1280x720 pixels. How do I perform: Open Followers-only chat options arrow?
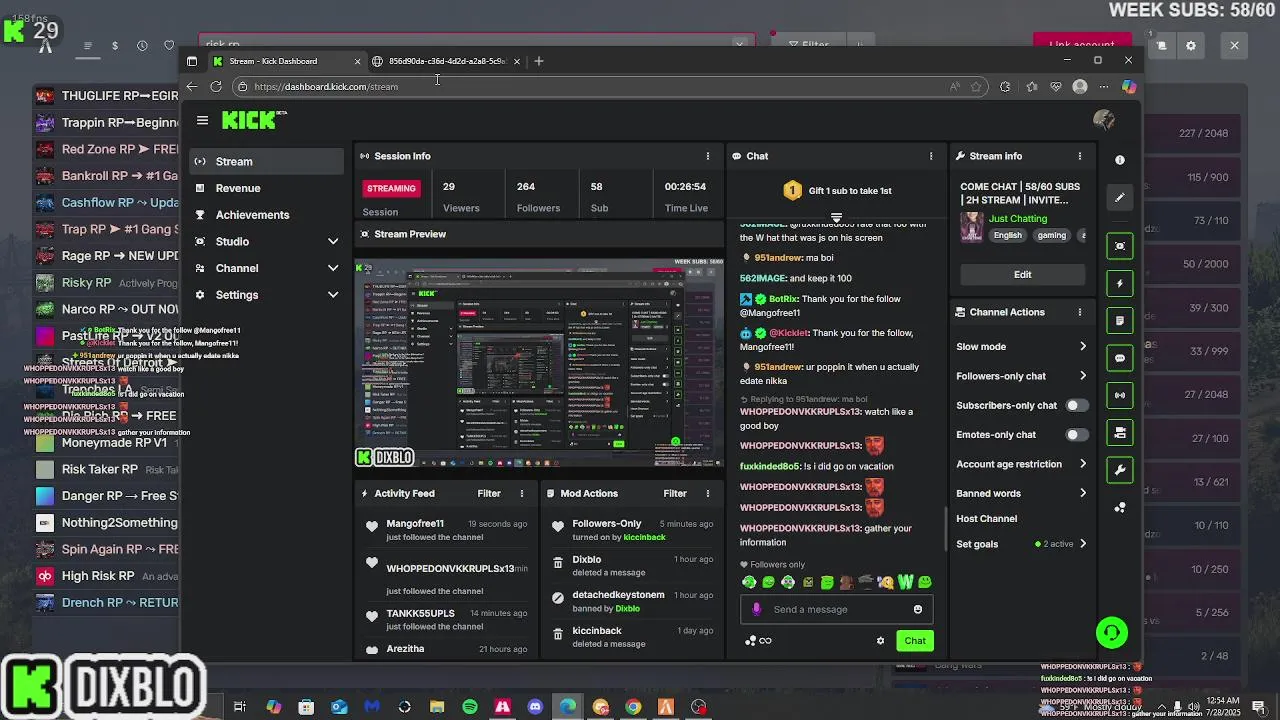click(1083, 376)
